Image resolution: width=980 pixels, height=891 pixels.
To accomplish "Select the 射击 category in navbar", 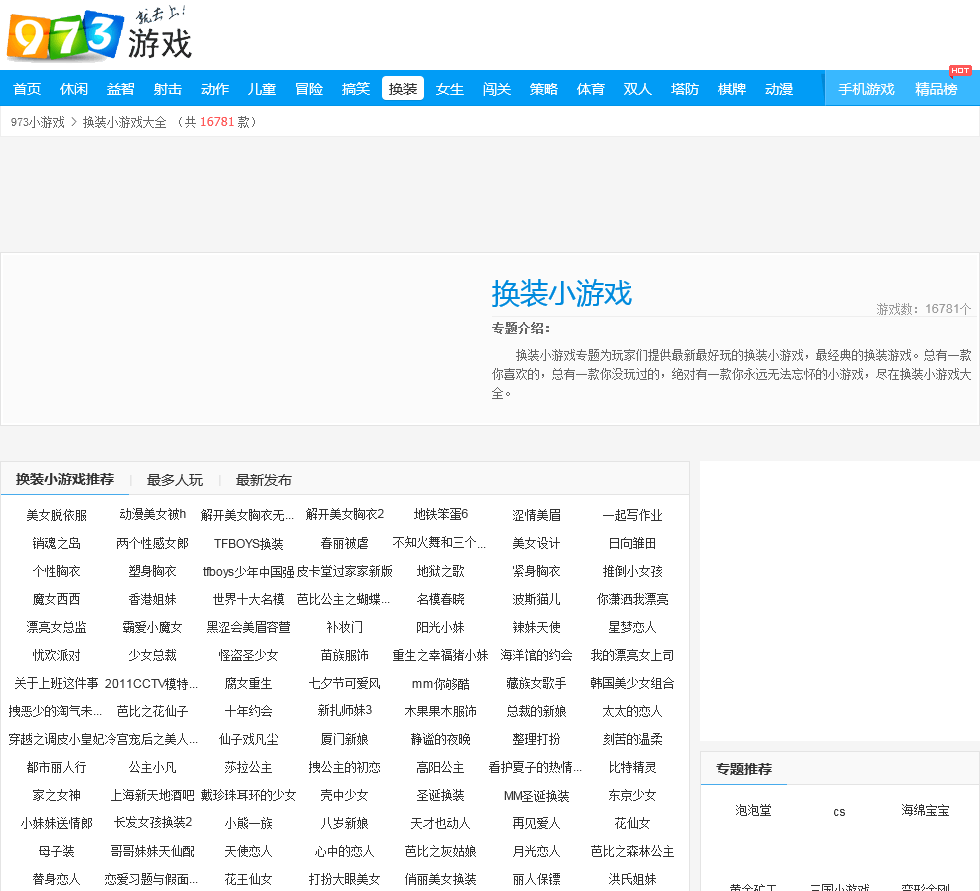I will [x=168, y=89].
